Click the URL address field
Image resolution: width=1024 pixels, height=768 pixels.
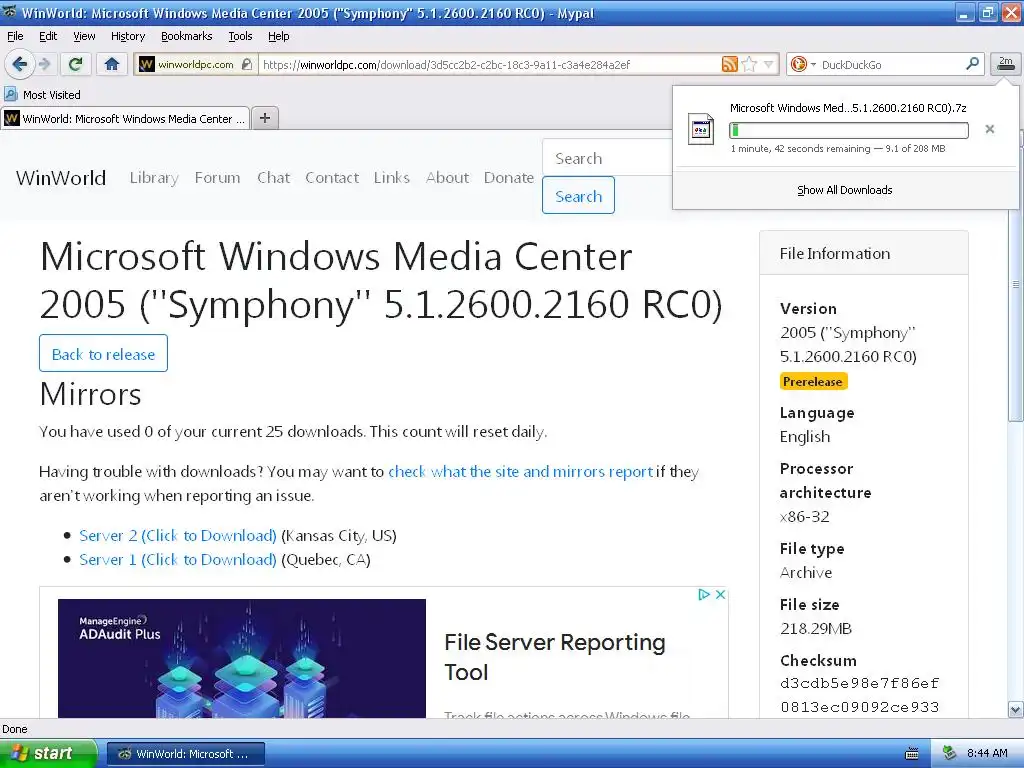488,64
